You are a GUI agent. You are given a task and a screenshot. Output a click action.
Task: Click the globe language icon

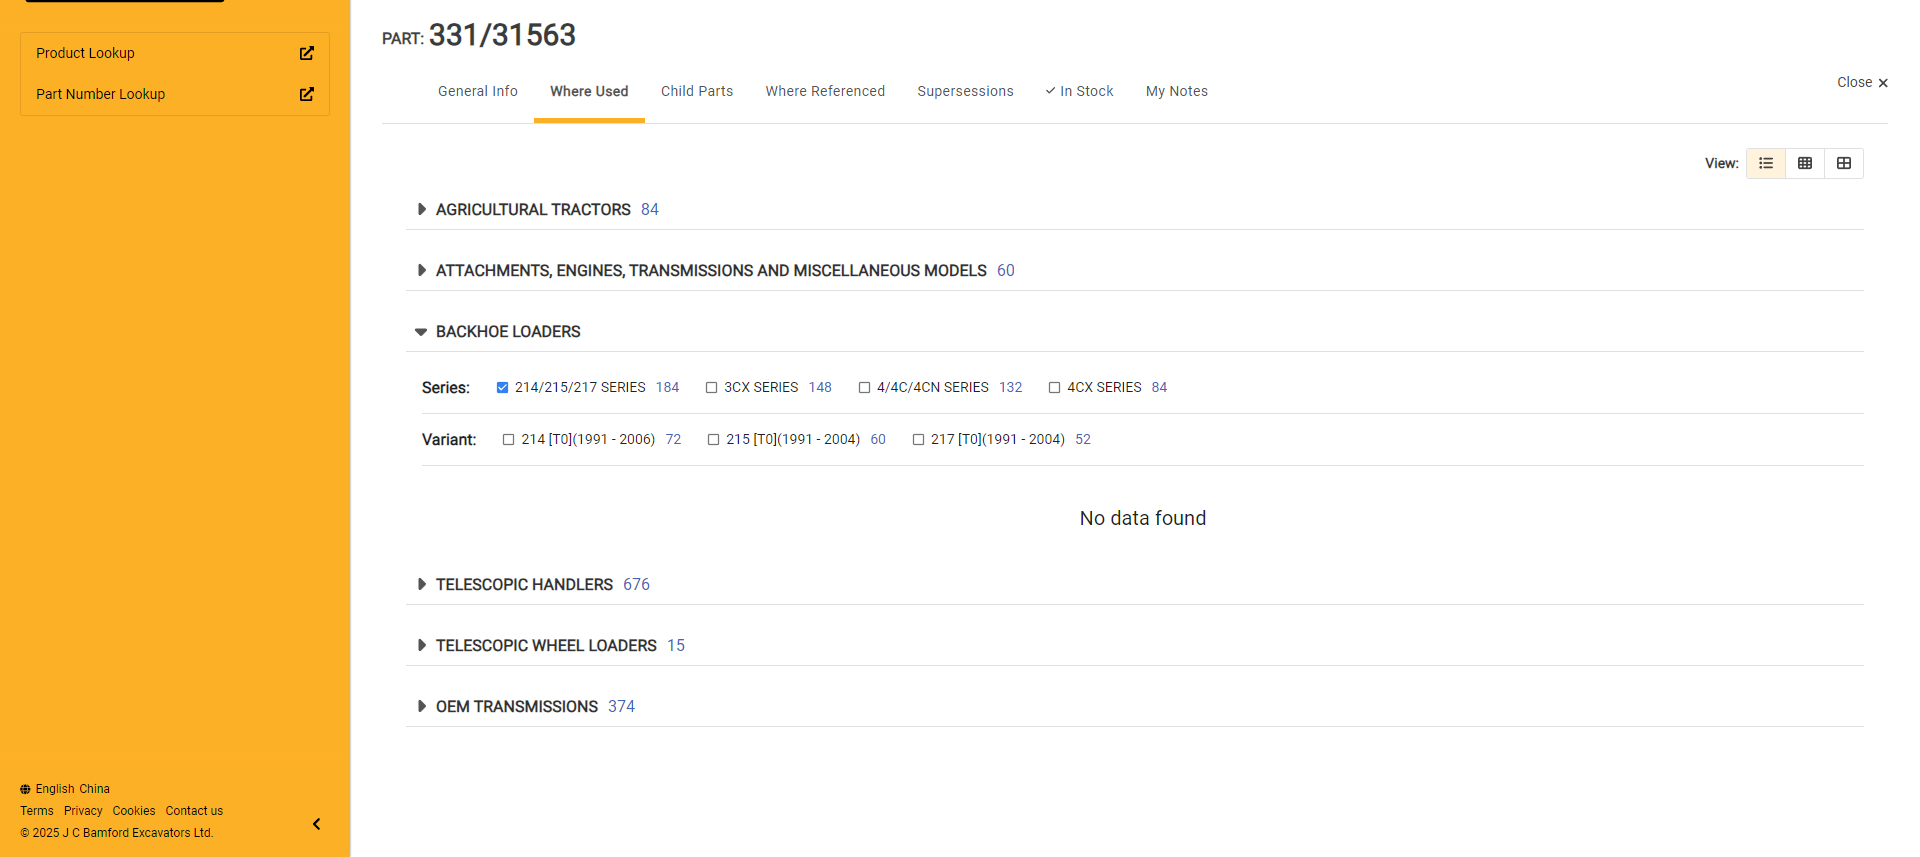click(25, 789)
